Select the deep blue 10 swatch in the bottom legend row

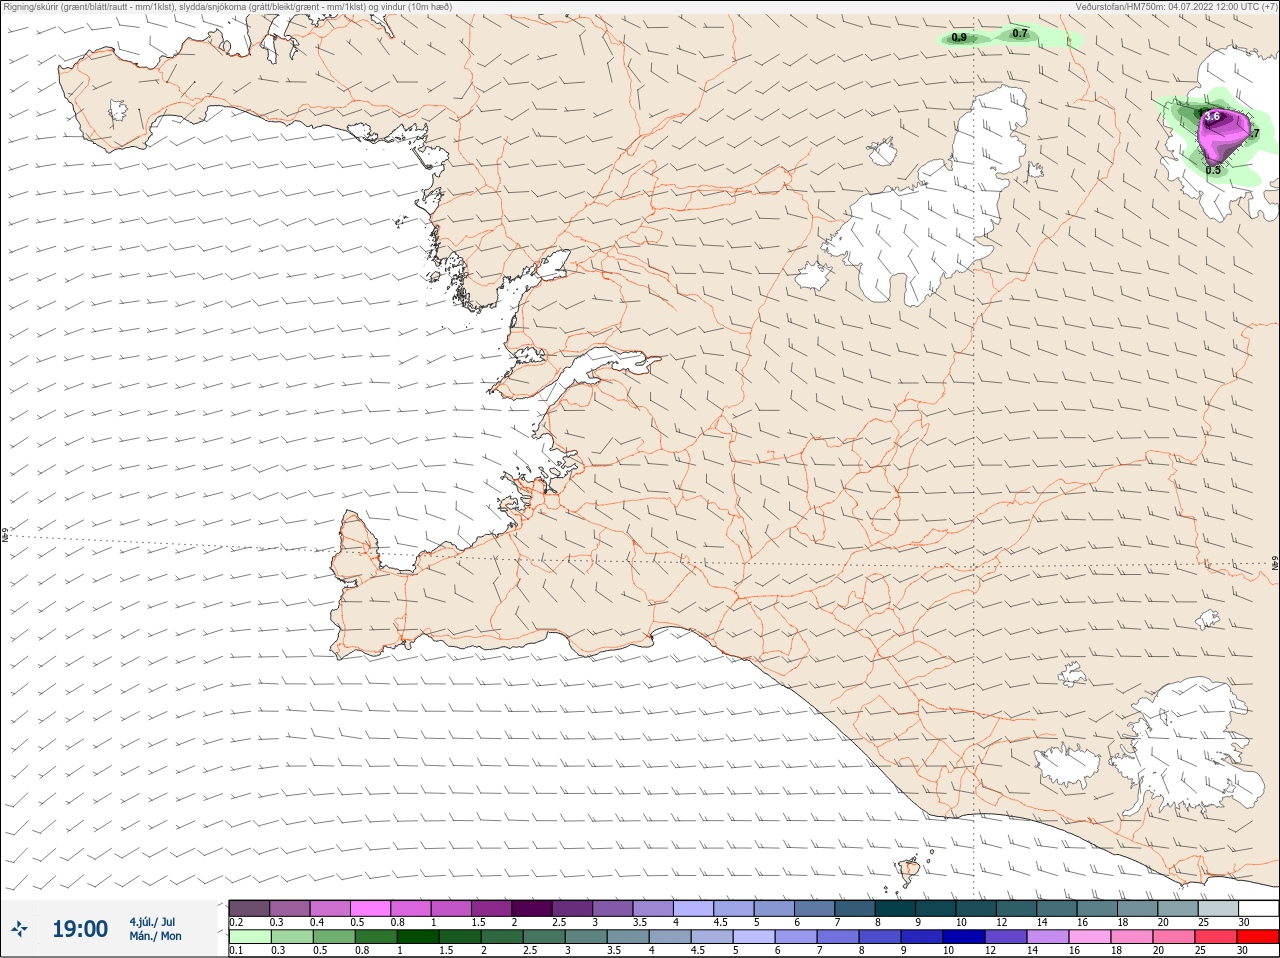tap(964, 937)
